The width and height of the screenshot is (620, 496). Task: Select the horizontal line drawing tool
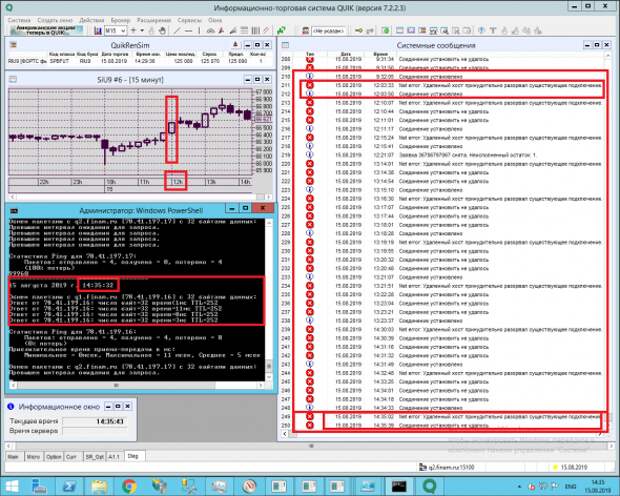point(189,30)
